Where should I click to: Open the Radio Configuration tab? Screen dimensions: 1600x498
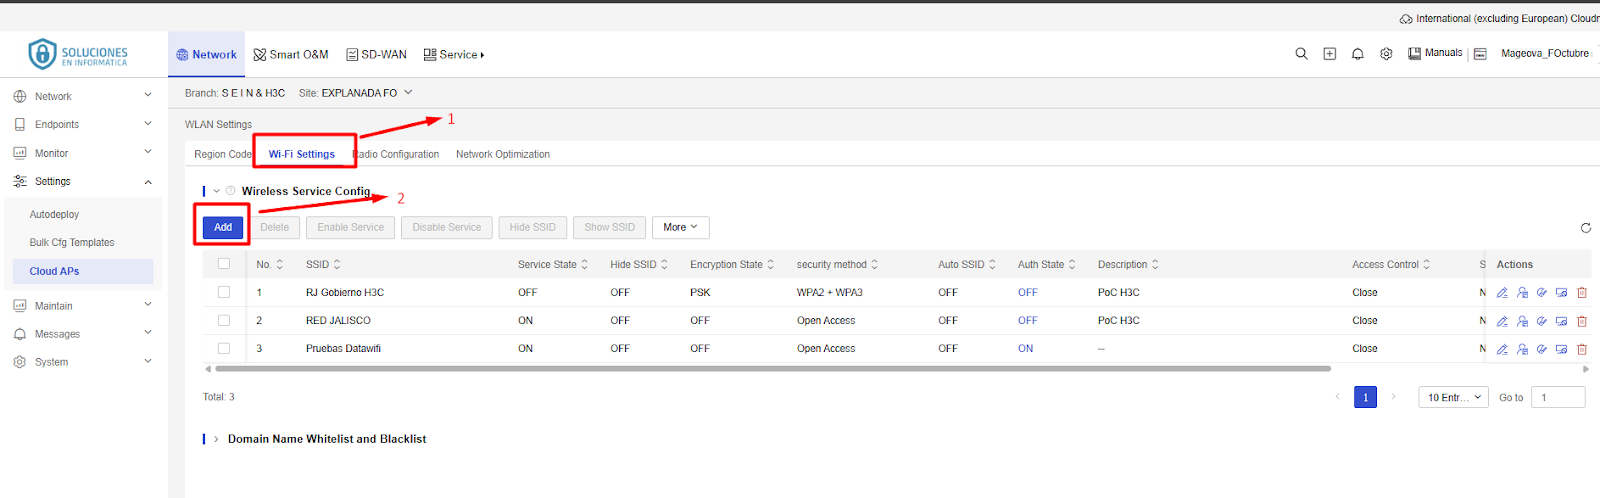click(x=396, y=154)
